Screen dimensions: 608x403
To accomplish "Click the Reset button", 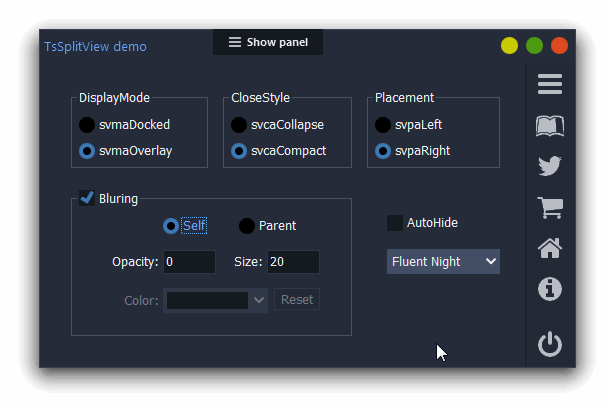I will click(x=297, y=299).
